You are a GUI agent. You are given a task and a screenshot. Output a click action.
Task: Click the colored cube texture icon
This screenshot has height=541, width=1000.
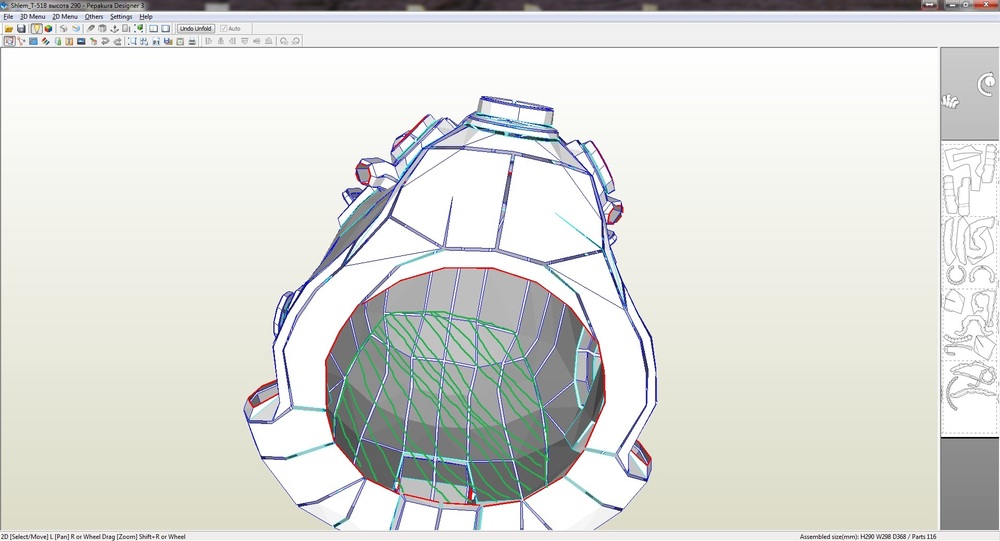(x=48, y=29)
